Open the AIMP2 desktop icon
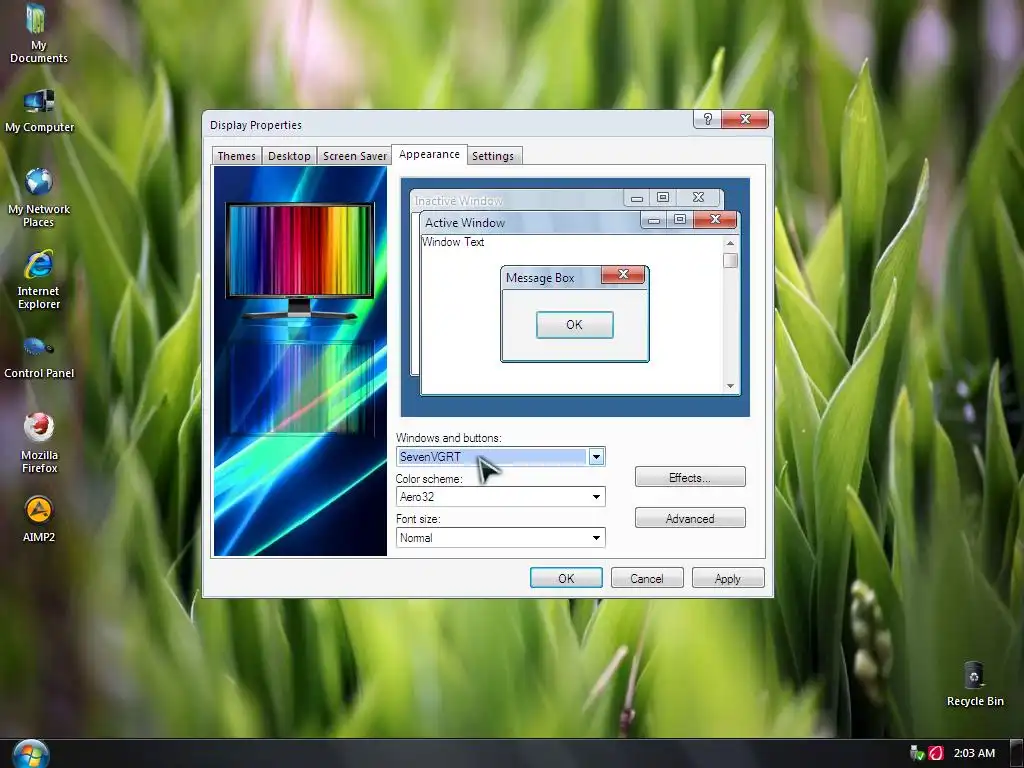This screenshot has width=1024, height=768. [39, 520]
